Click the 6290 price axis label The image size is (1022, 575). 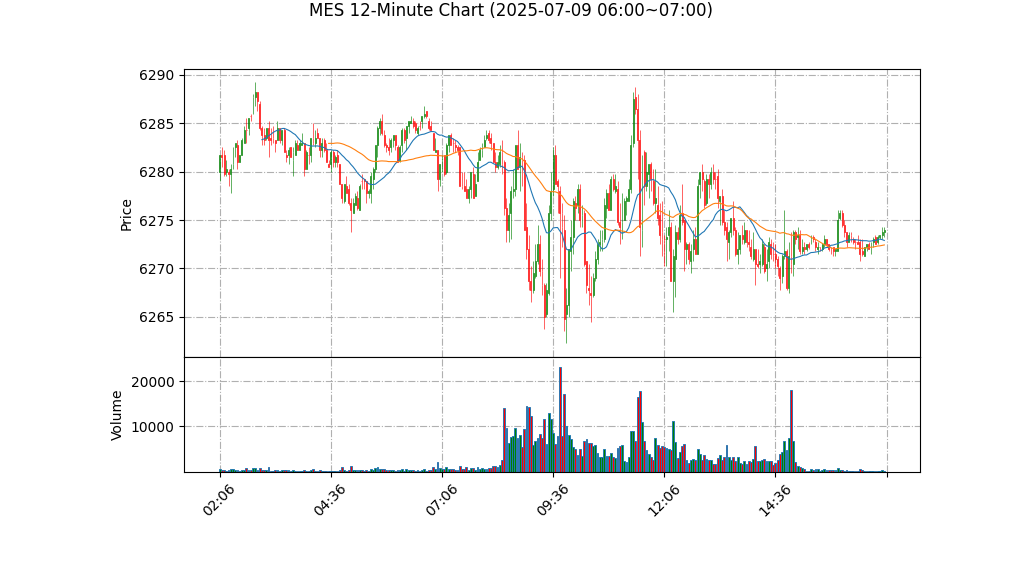pos(157,76)
